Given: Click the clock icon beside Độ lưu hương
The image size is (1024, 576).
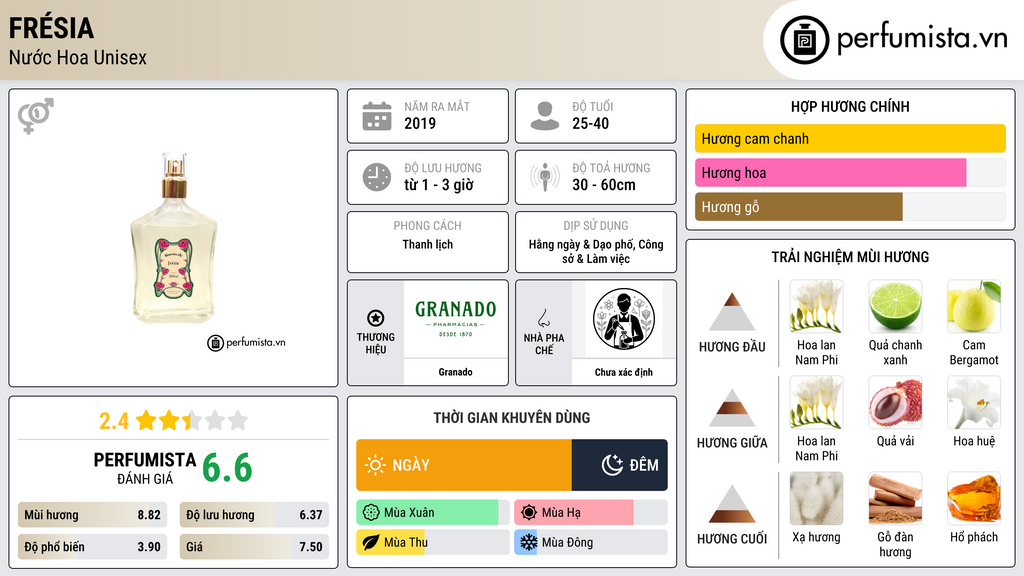Looking at the screenshot, I should point(377,177).
